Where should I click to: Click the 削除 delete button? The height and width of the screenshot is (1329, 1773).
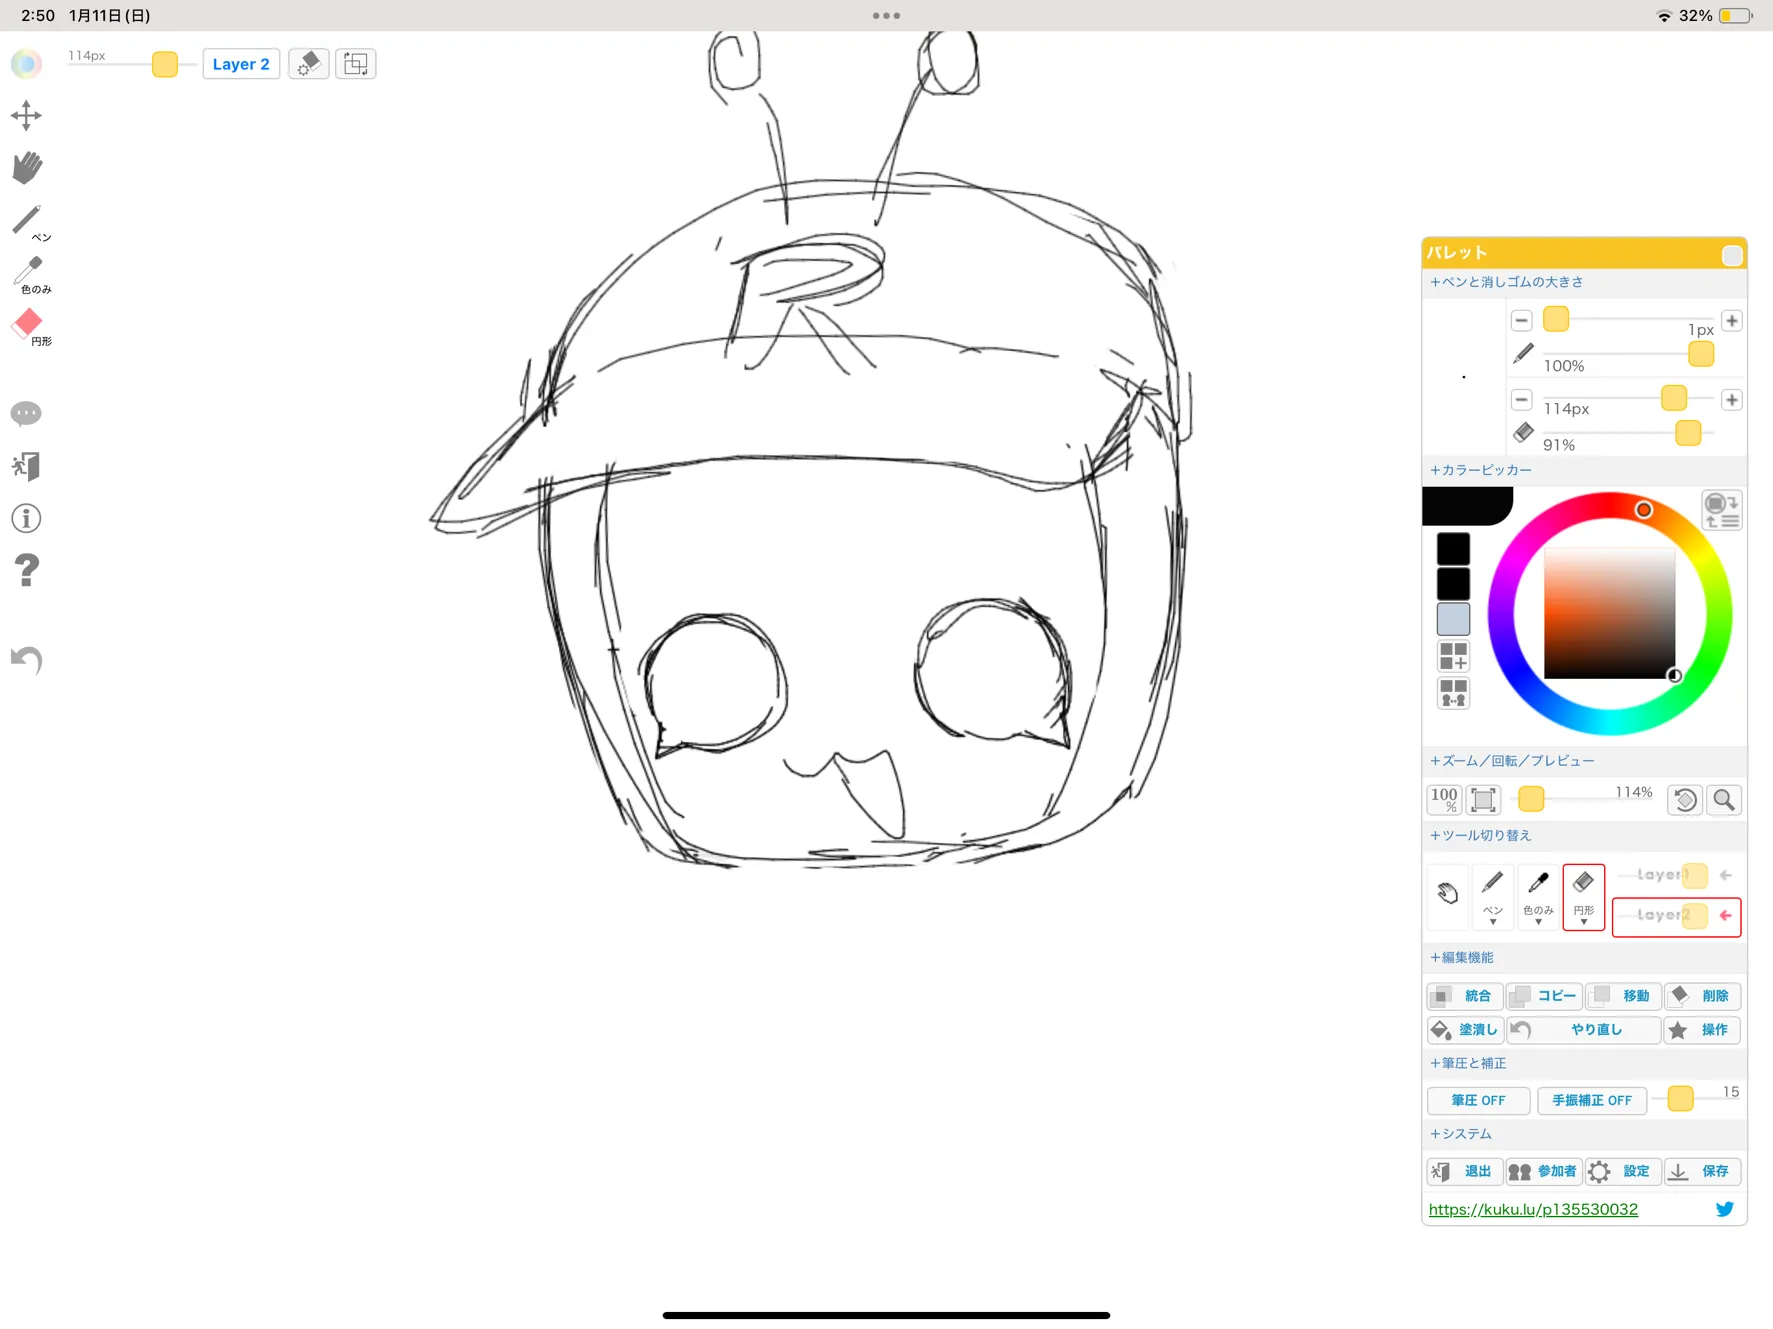[1702, 996]
